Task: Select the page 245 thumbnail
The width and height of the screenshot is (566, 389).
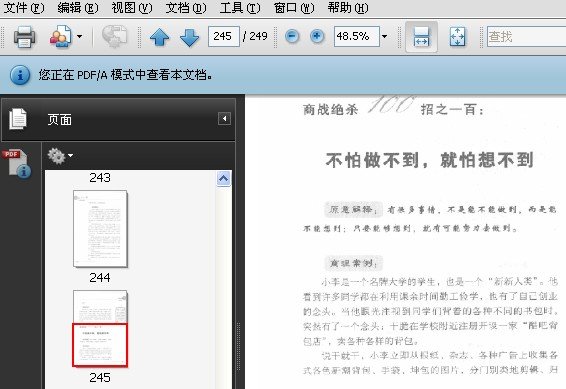Action: 100,328
